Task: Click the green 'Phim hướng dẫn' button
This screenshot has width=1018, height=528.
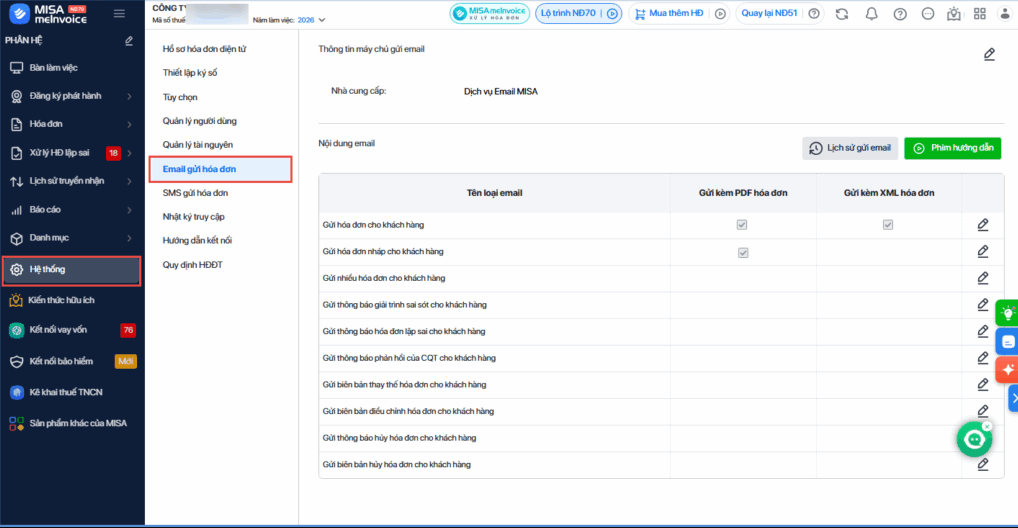Action: 952,148
